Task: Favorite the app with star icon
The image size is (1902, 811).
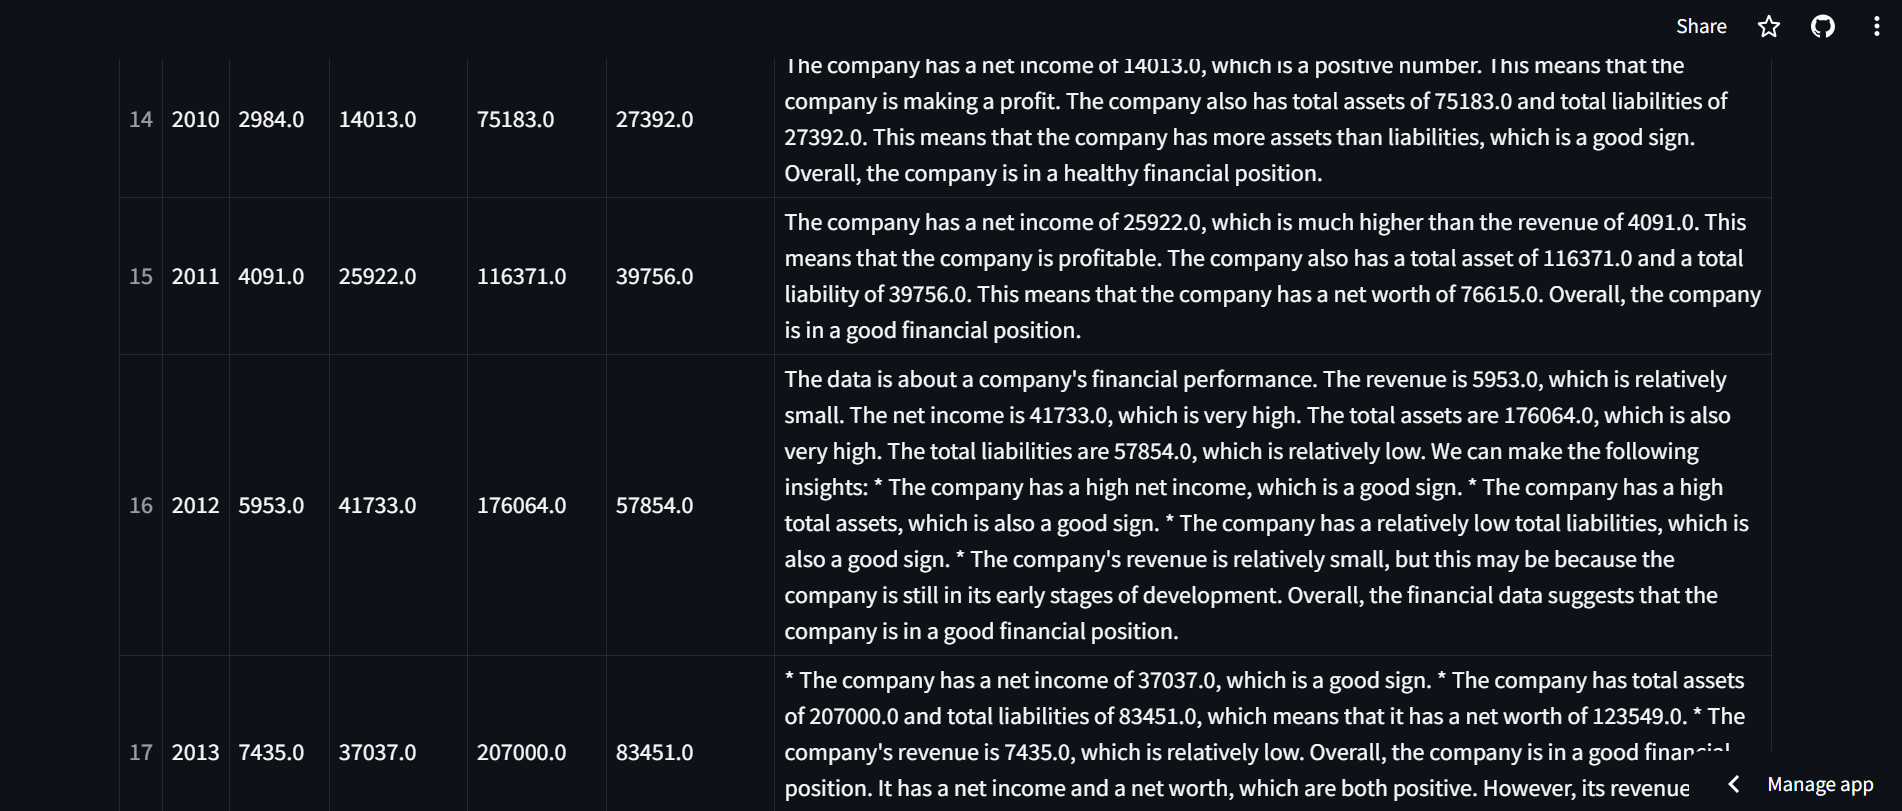Action: (1769, 27)
